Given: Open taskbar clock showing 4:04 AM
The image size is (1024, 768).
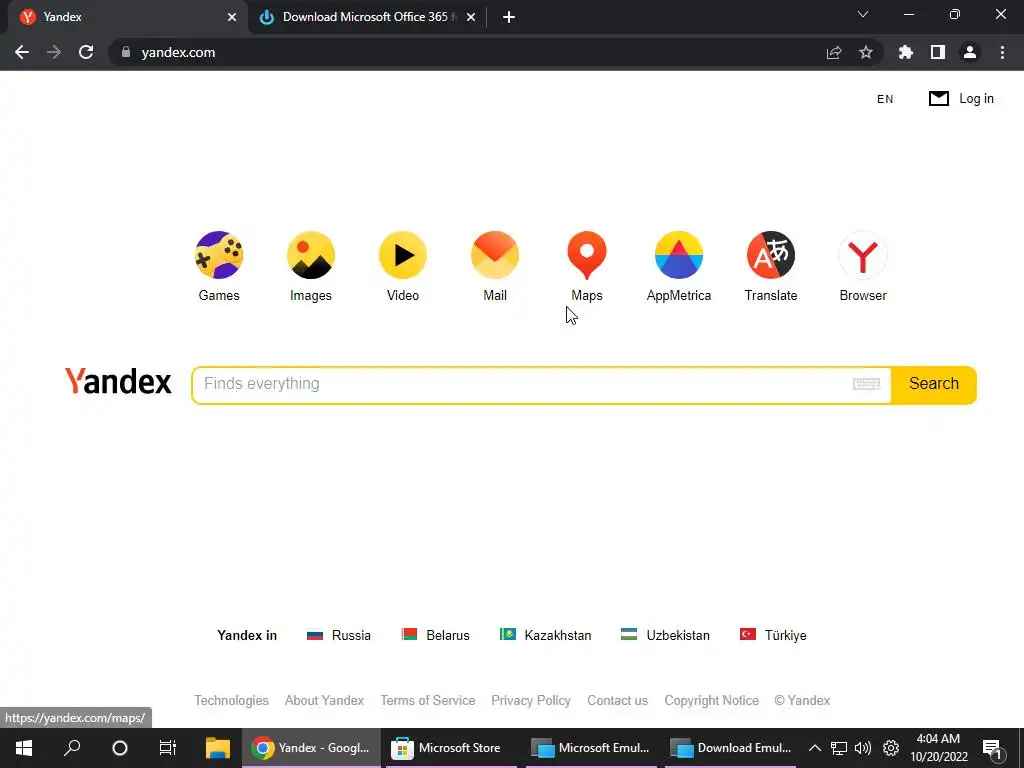Looking at the screenshot, I should pyautogui.click(x=938, y=748).
